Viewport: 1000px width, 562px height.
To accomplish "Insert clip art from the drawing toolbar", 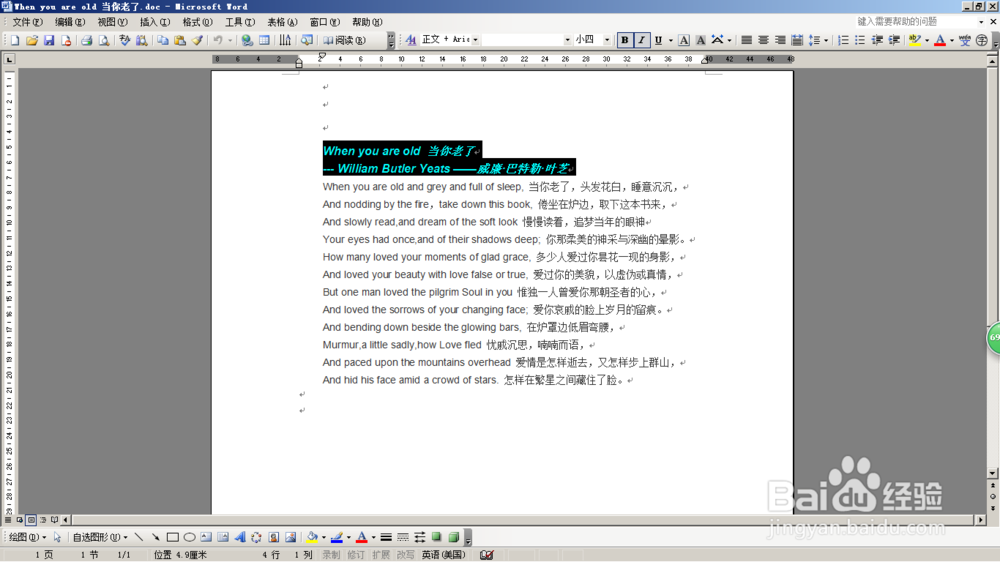I will click(x=274, y=537).
